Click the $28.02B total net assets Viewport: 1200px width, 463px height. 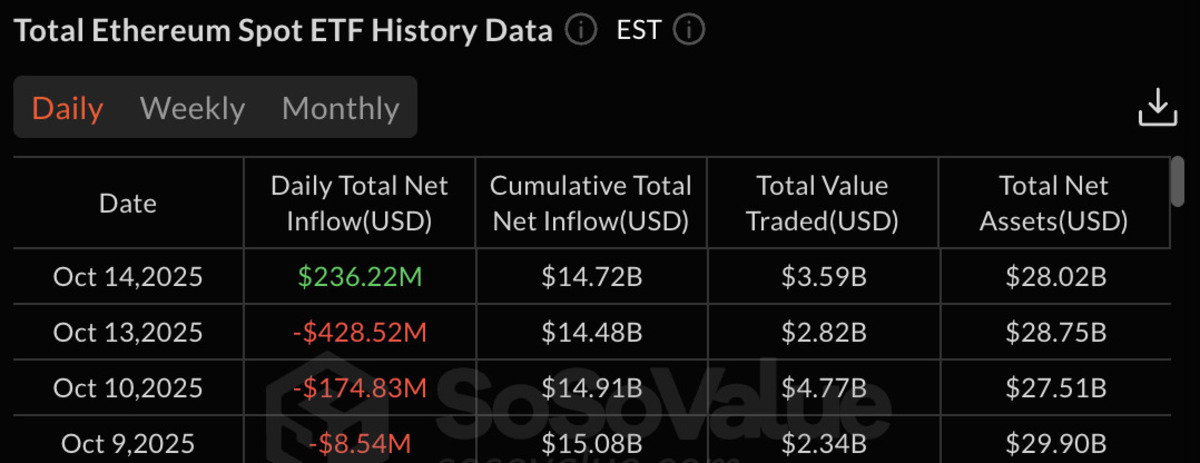click(x=1054, y=277)
